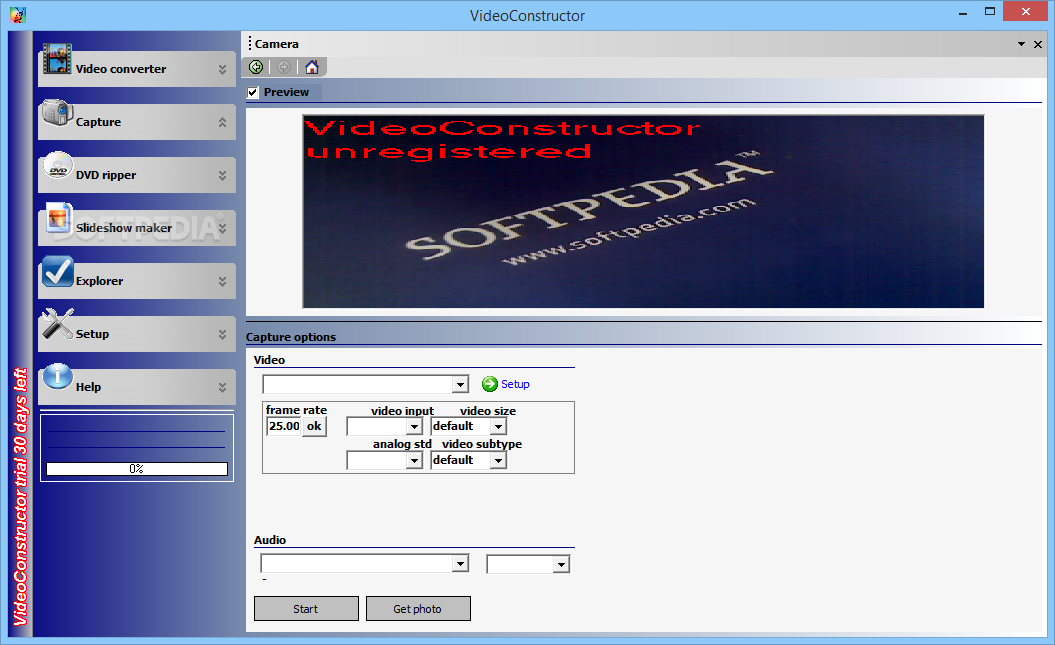1055x645 pixels.
Task: Expand the Slideshow maker section
Action: 222,229
